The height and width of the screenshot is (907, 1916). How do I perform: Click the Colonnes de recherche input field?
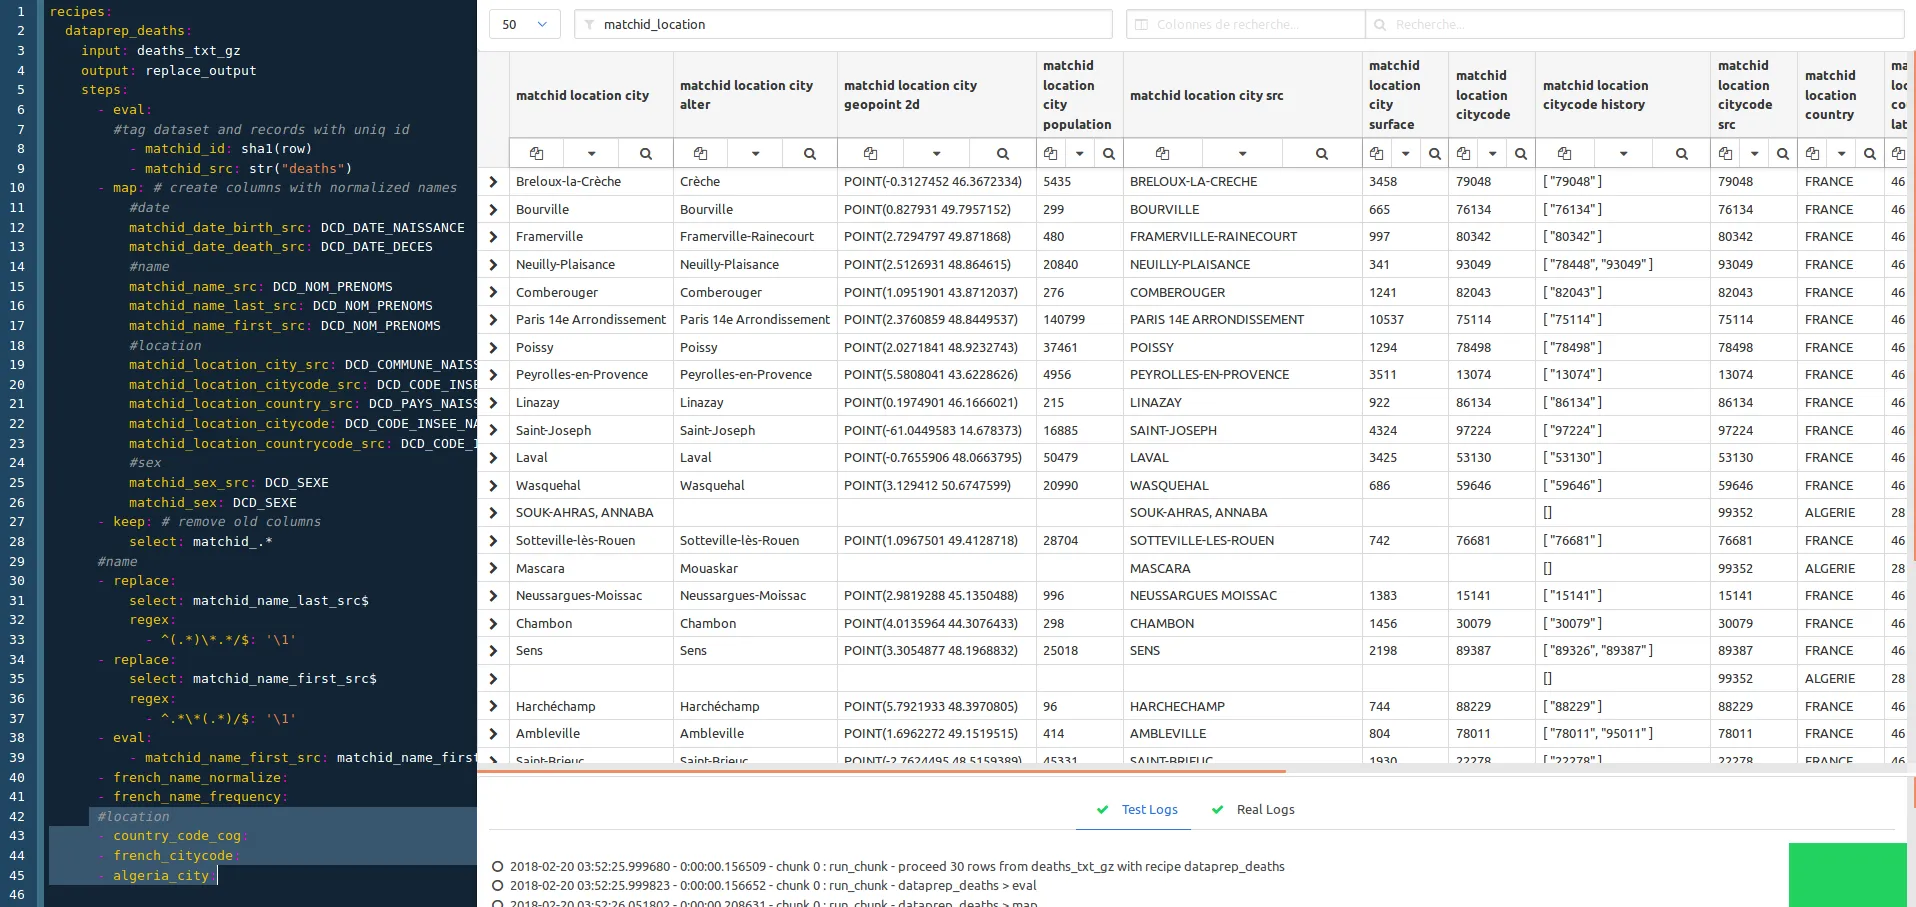coord(1244,24)
